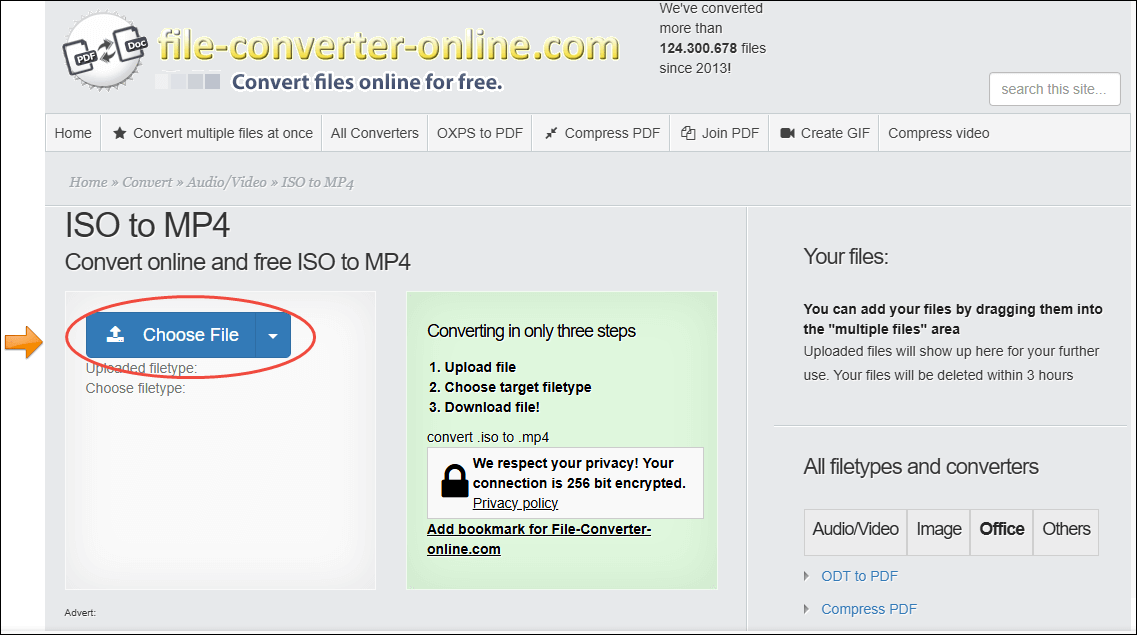The image size is (1137, 635).
Task: Click the Audio/Video breadcrumb link
Action: pos(227,182)
